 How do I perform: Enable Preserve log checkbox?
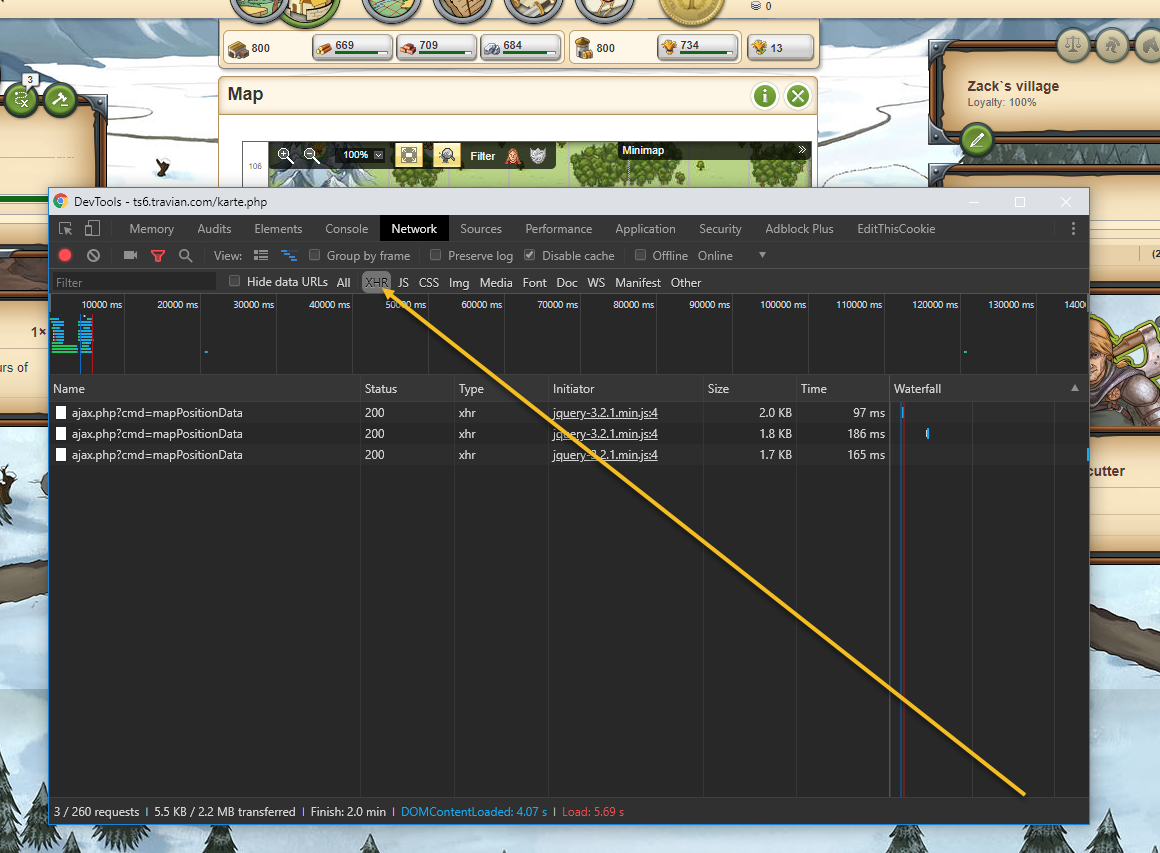pyautogui.click(x=436, y=254)
